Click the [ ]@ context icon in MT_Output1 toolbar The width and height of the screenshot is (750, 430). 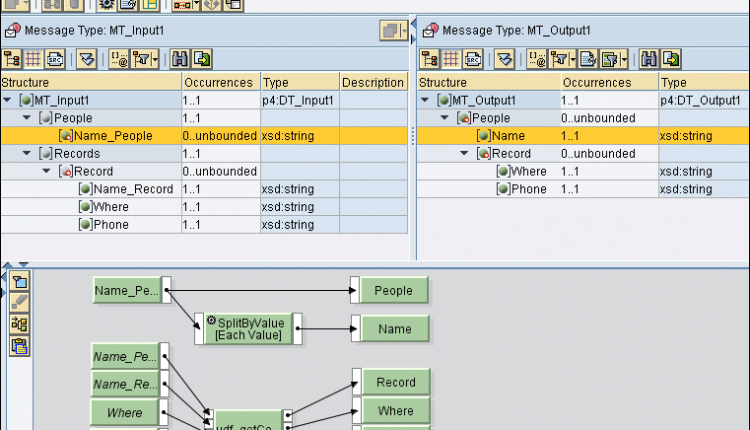click(x=537, y=59)
